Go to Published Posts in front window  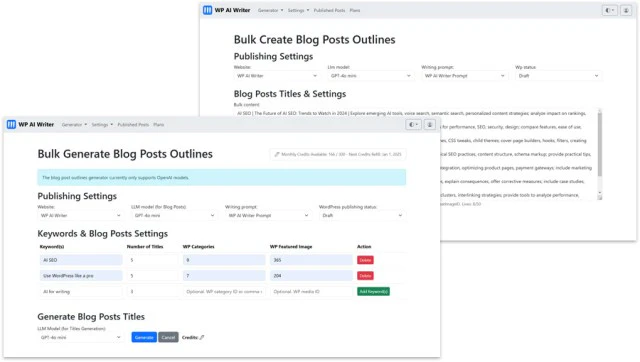click(133, 124)
